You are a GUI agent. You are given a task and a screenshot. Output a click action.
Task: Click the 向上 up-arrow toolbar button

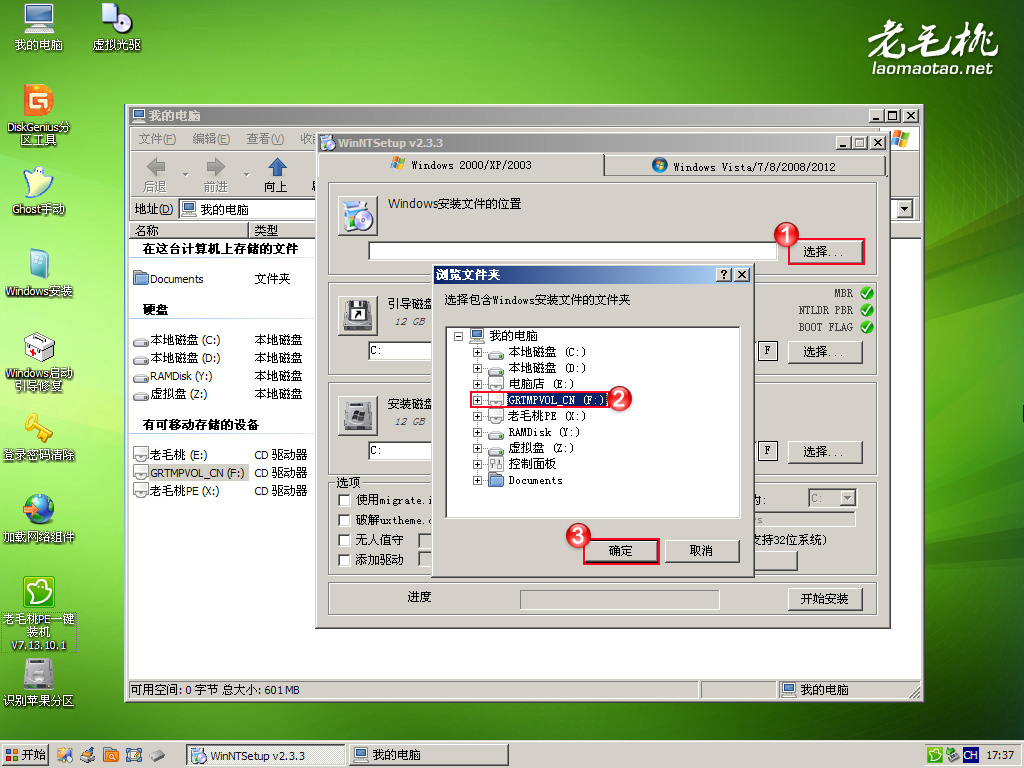[276, 175]
